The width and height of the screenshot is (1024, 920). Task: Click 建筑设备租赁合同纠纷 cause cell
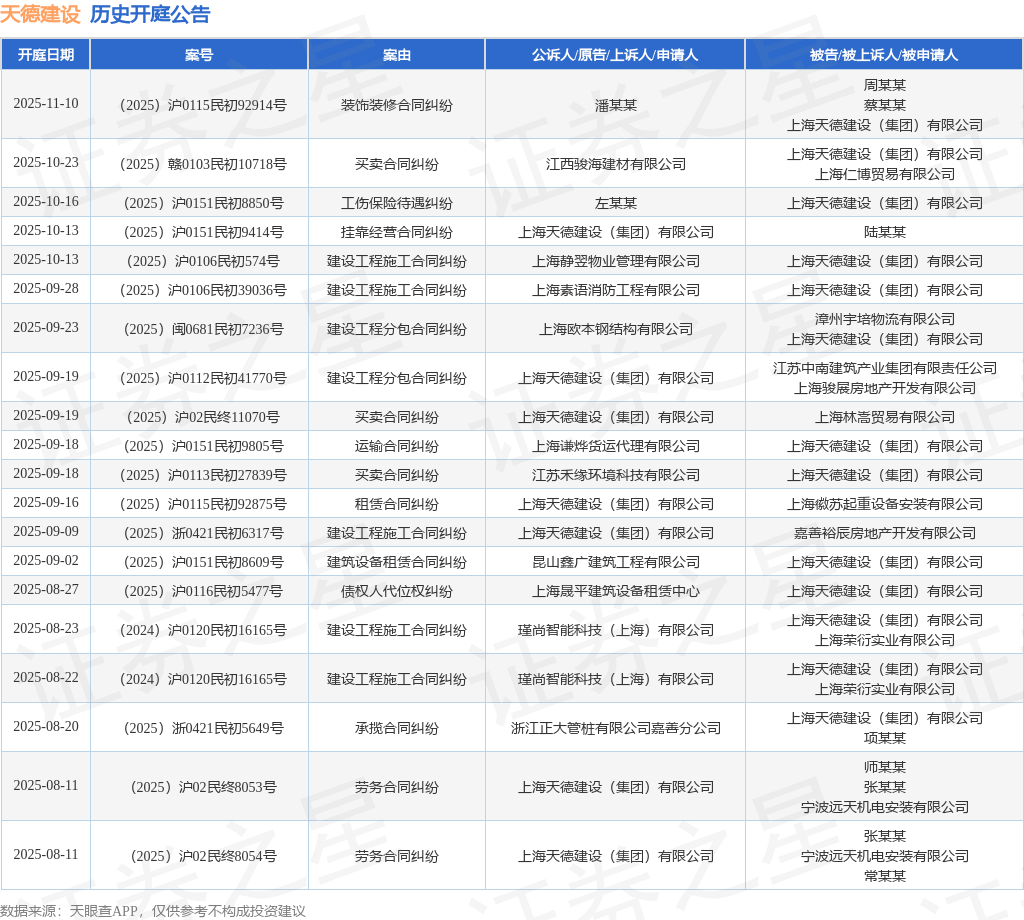(396, 562)
